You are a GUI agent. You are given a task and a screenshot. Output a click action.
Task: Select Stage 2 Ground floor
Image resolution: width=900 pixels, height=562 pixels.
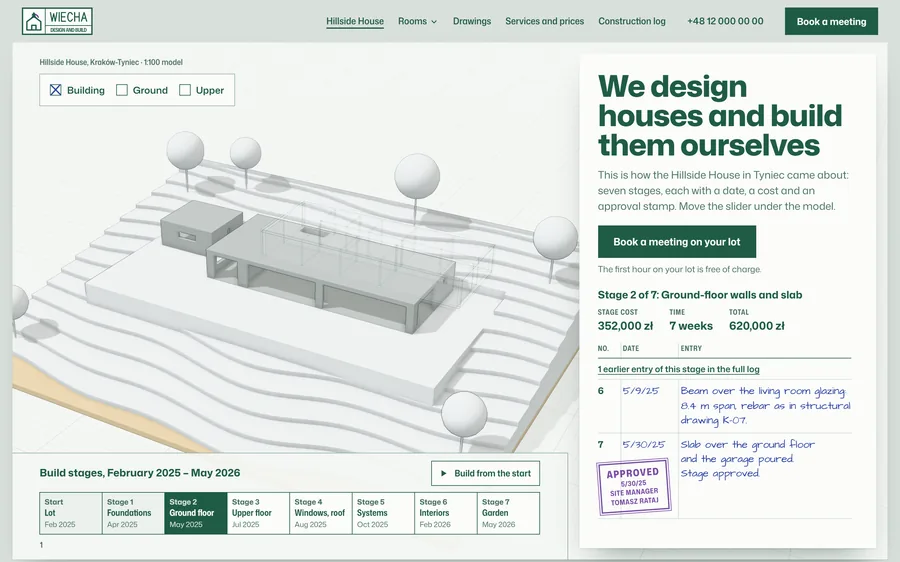pos(196,513)
